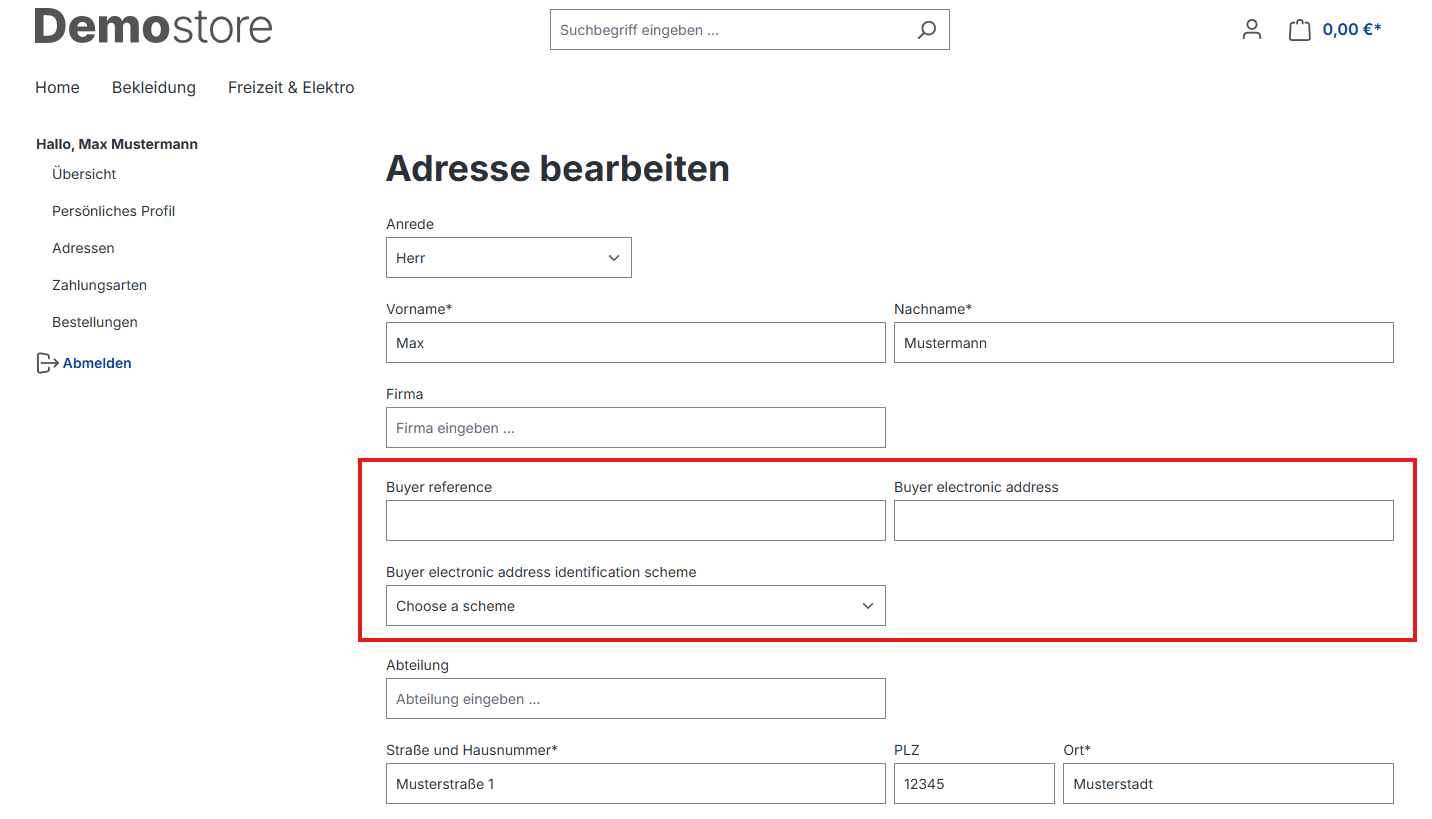This screenshot has width=1432, height=819.
Task: Click the cart total 0,00 € amount
Action: 1351,30
